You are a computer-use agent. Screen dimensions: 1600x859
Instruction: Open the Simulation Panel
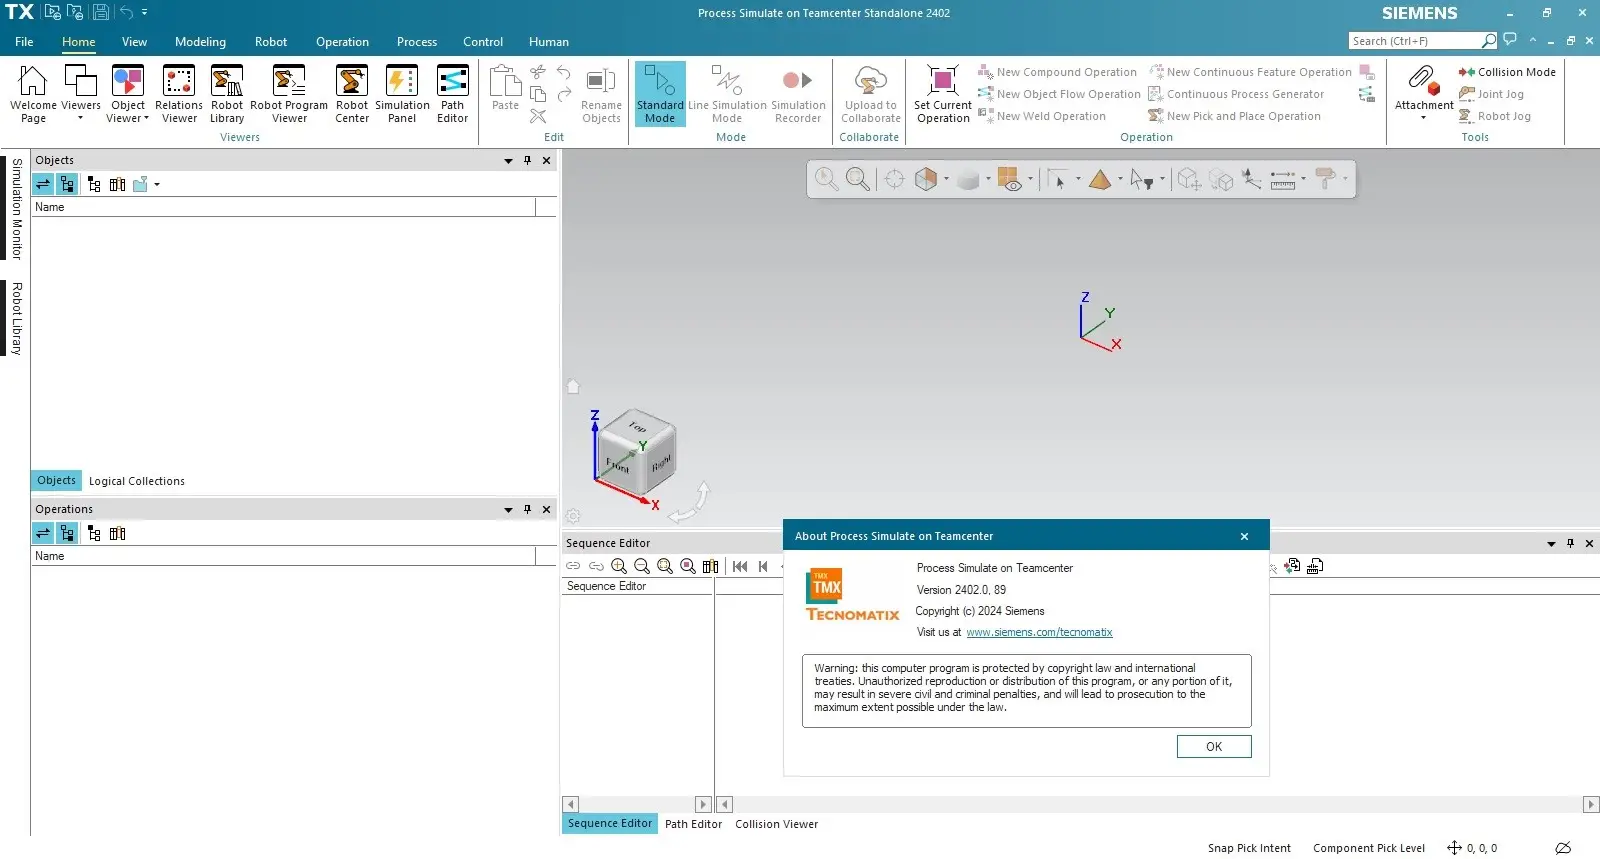click(402, 94)
